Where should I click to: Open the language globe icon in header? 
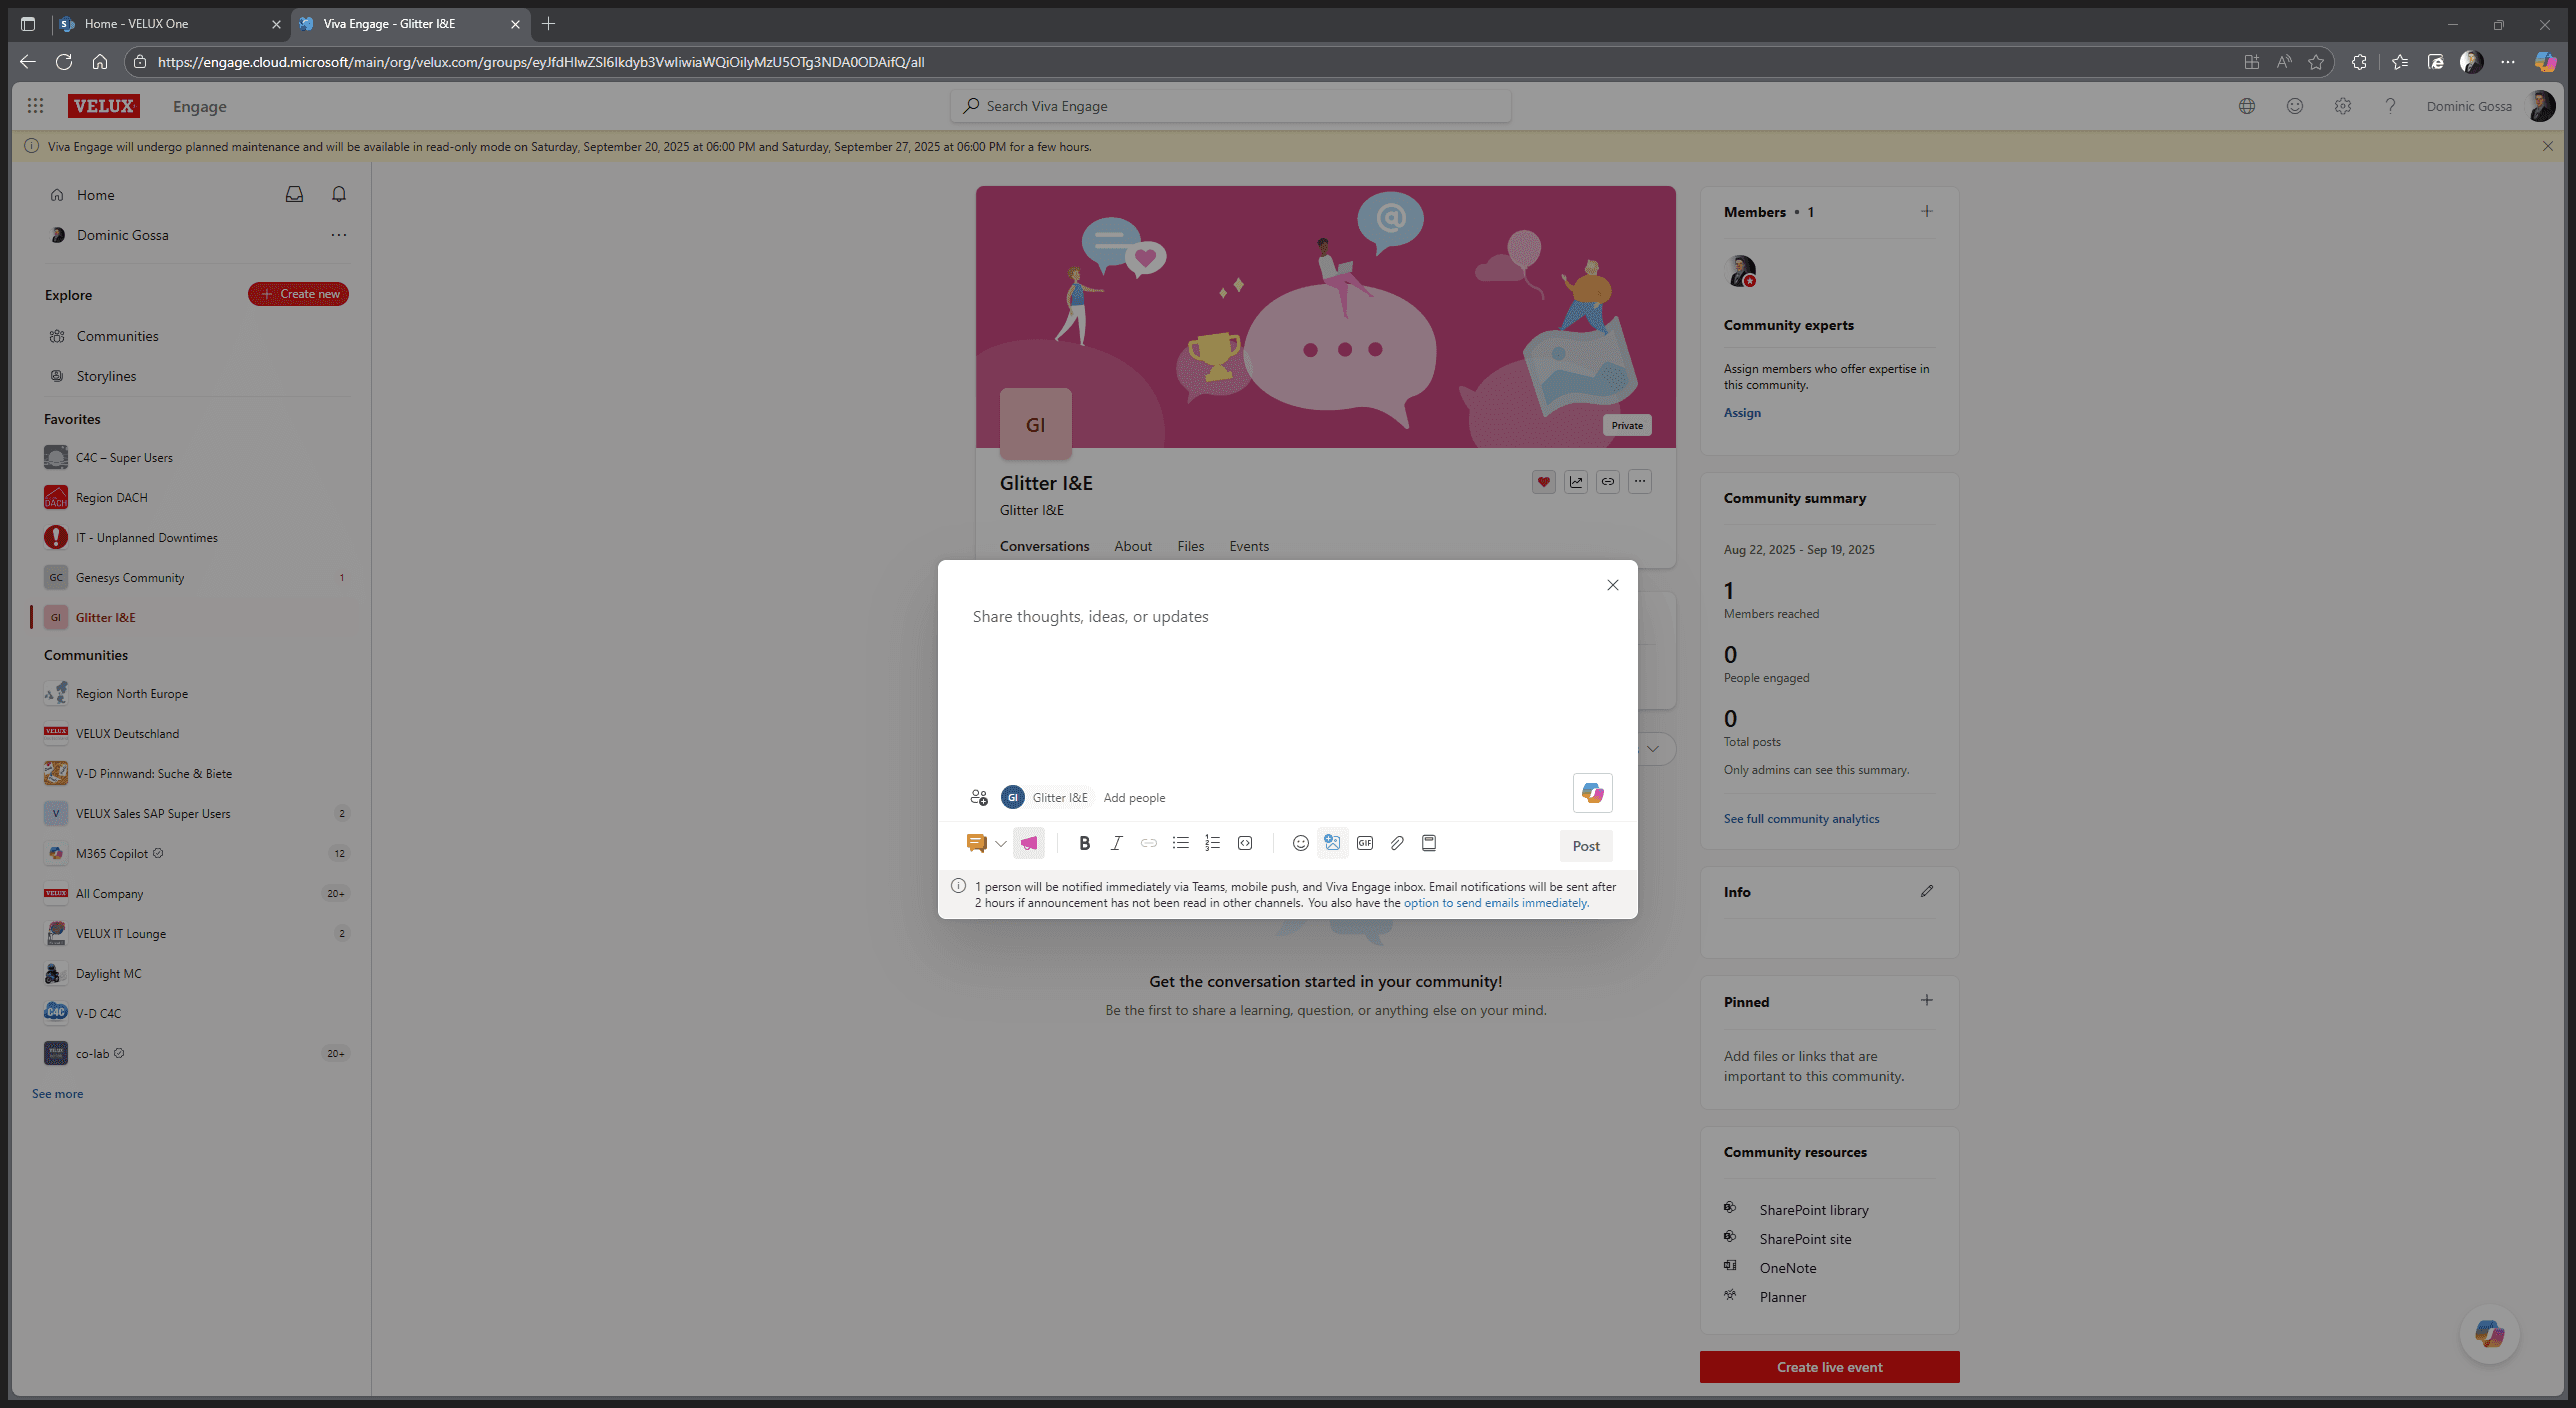[2246, 106]
